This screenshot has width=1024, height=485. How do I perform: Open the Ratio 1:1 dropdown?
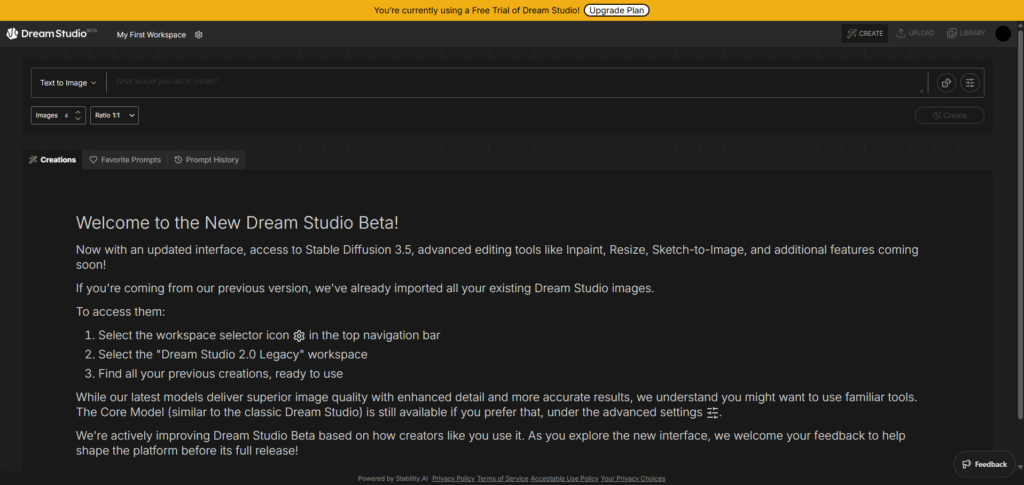pyautogui.click(x=114, y=116)
